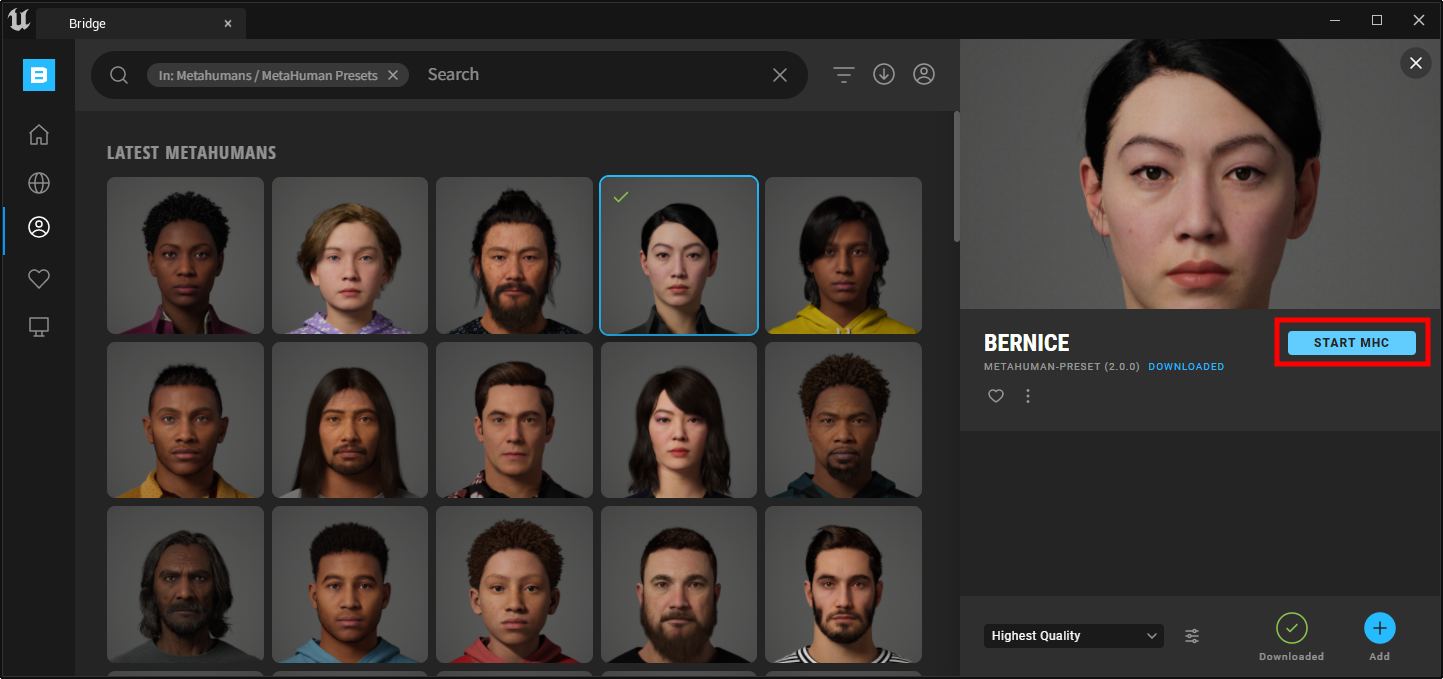Viewport: 1443px width, 679px height.
Task: Select the man with the mustard collar
Action: (186, 420)
